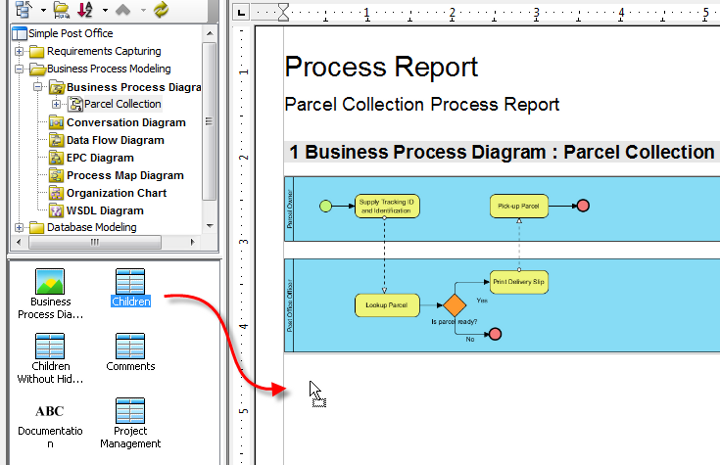Click horizontal scrollbar left arrow
Screen dimensions: 720x465
click(18, 242)
